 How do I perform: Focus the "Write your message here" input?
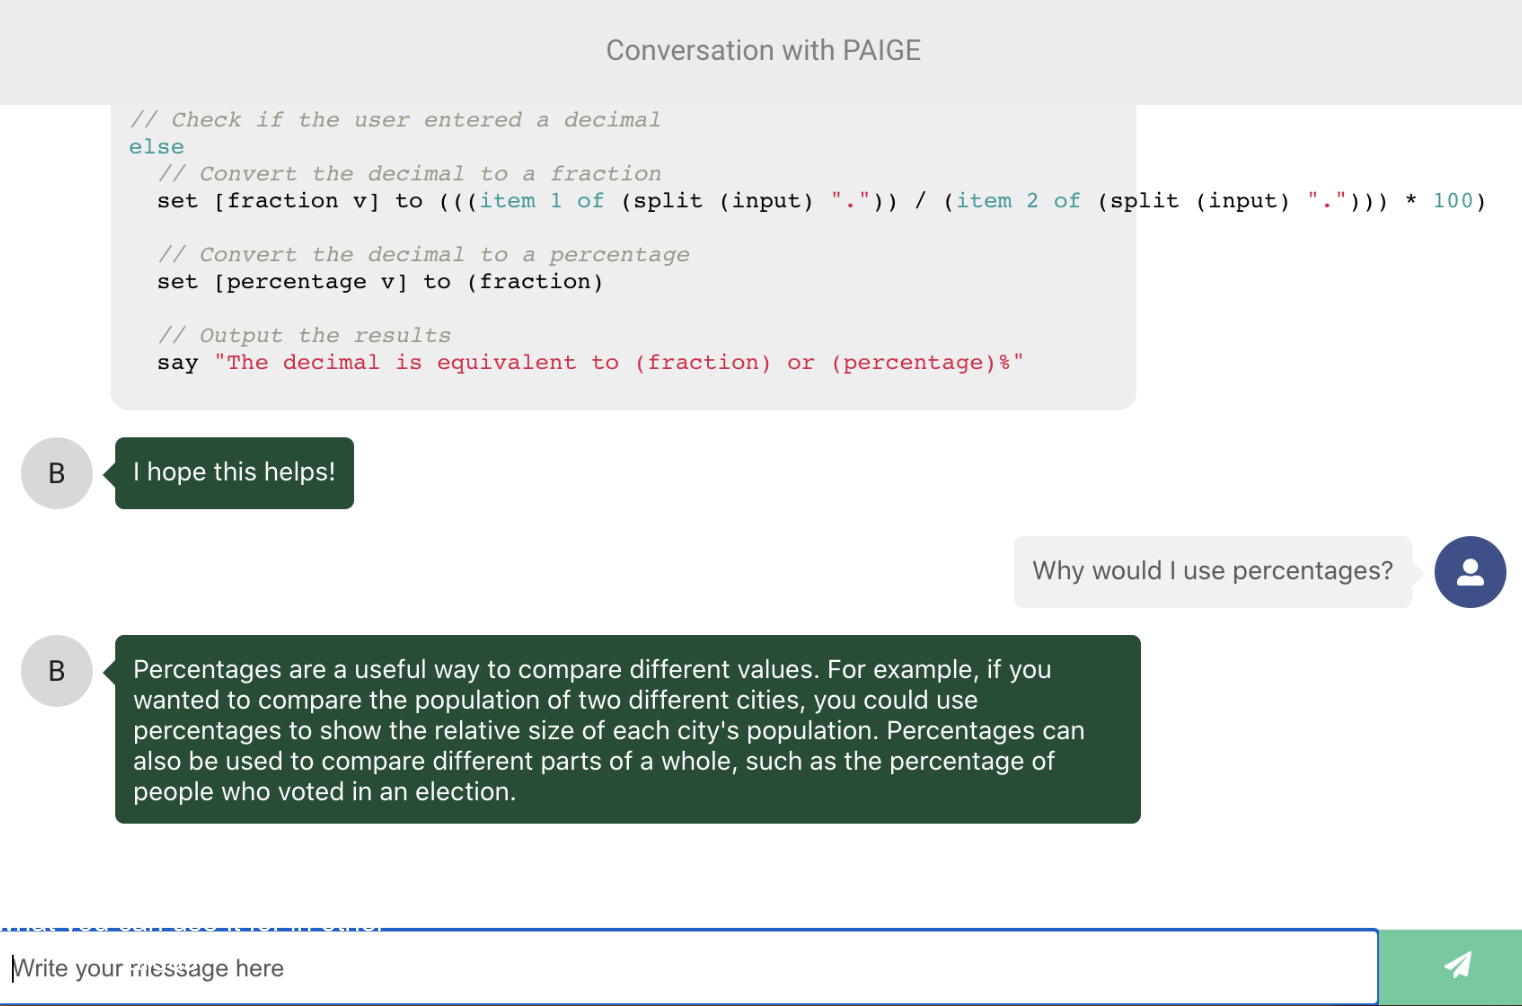[x=690, y=968]
